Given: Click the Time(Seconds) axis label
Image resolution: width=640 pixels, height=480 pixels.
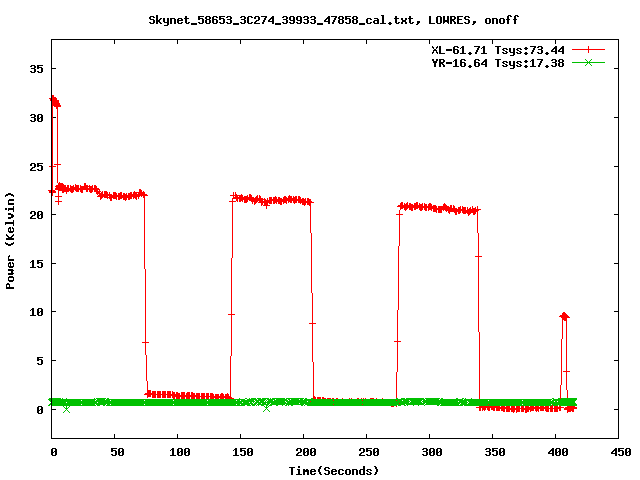Looking at the screenshot, I should tap(333, 471).
